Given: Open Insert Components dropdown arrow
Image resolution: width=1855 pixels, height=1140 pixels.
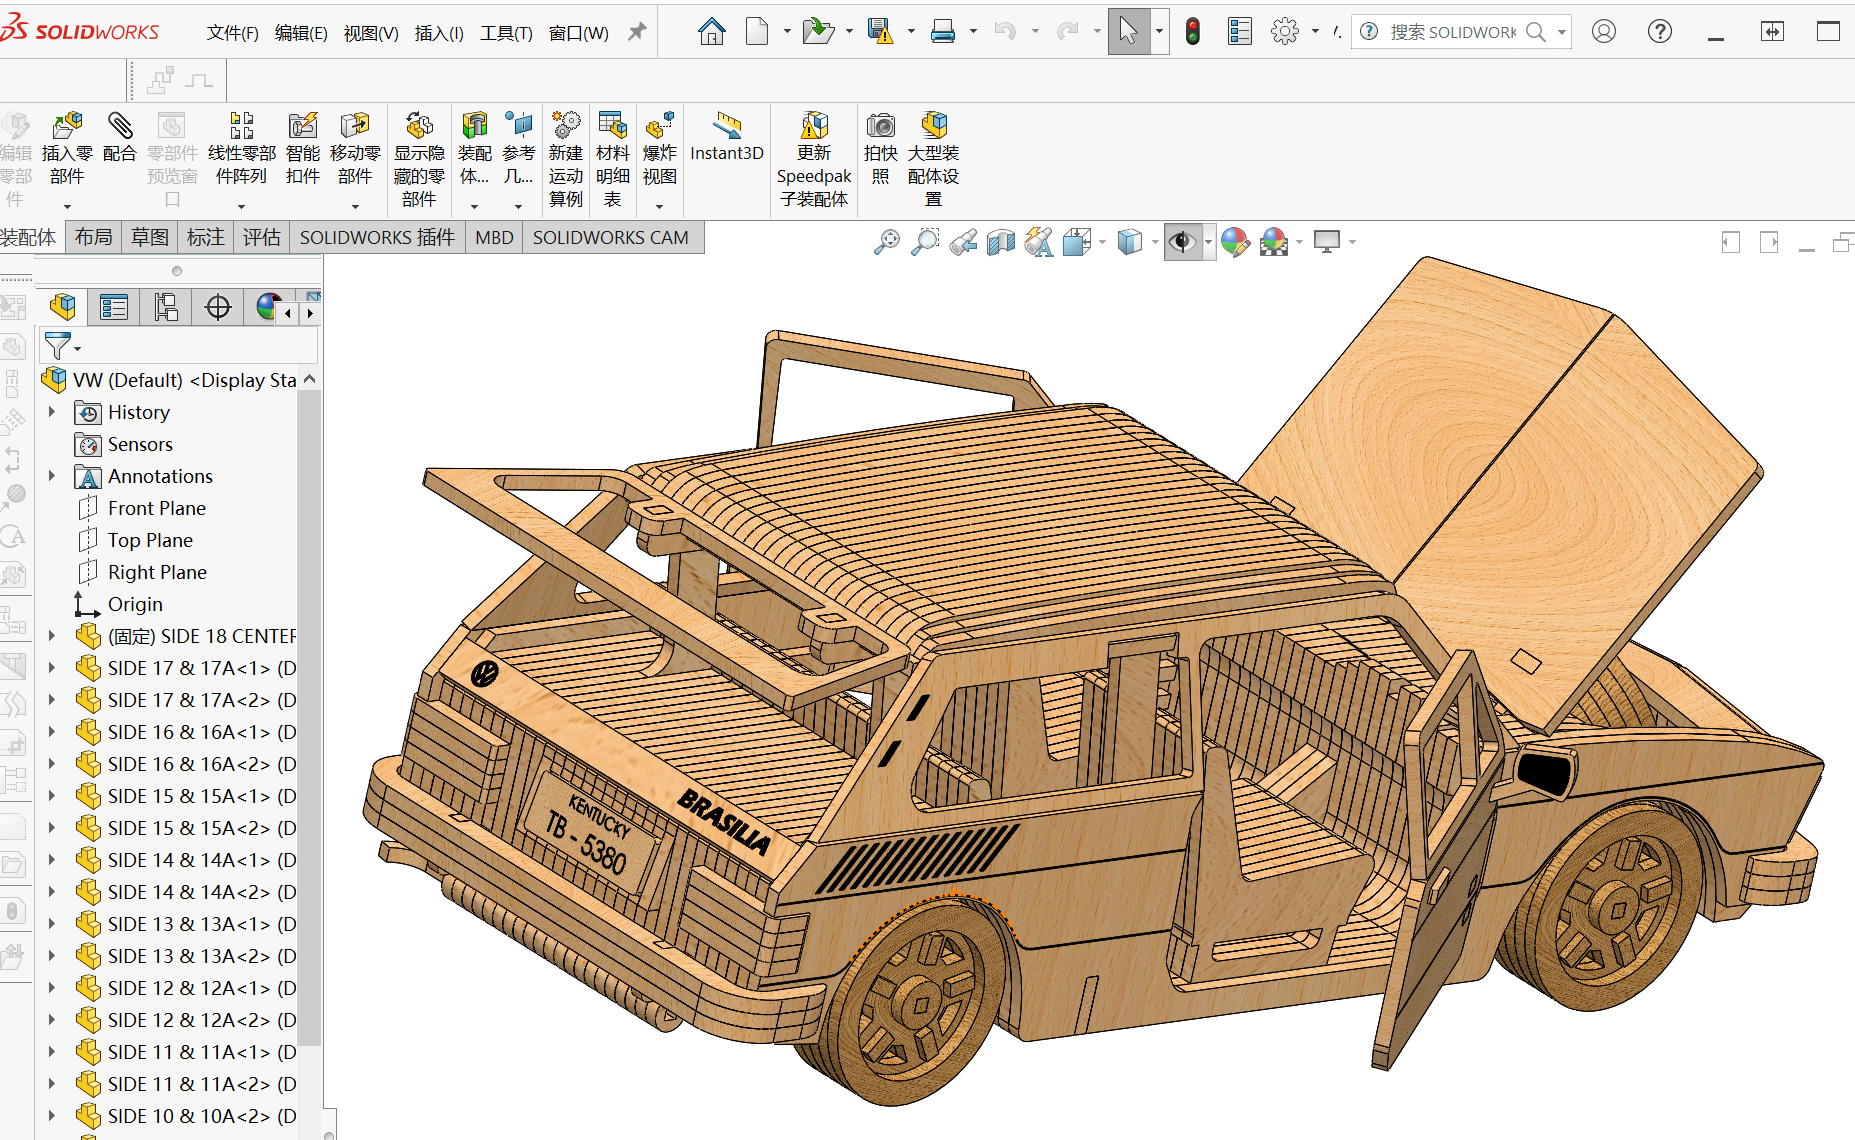Looking at the screenshot, I should point(67,206).
